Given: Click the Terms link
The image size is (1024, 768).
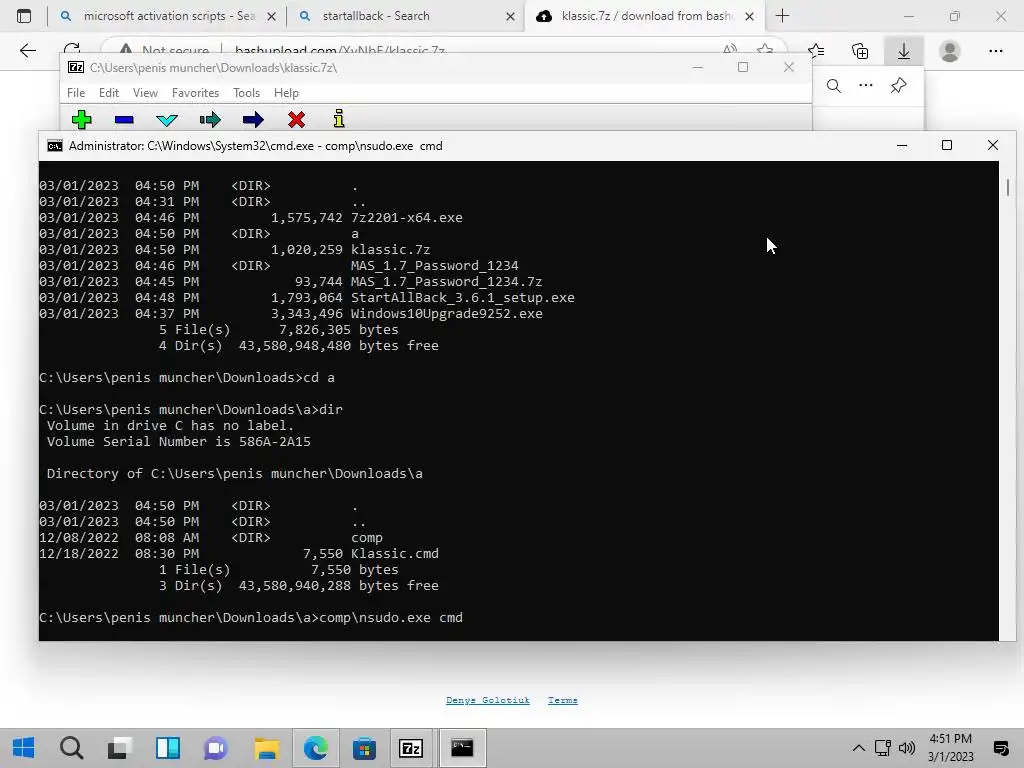Looking at the screenshot, I should 562,700.
